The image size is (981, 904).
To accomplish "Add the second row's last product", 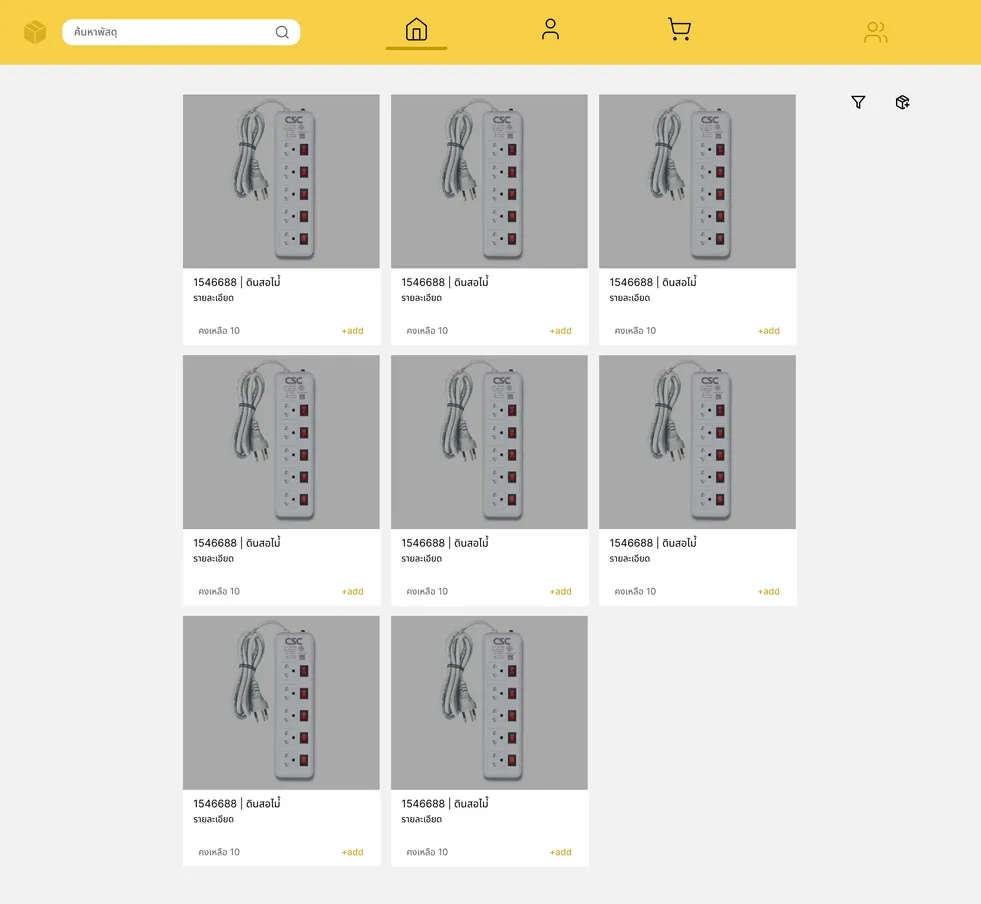I will click(x=768, y=591).
